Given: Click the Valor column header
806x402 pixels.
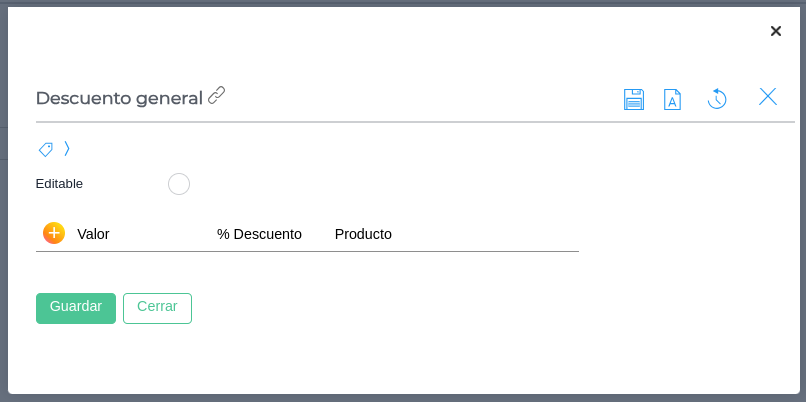Looking at the screenshot, I should point(93,234).
